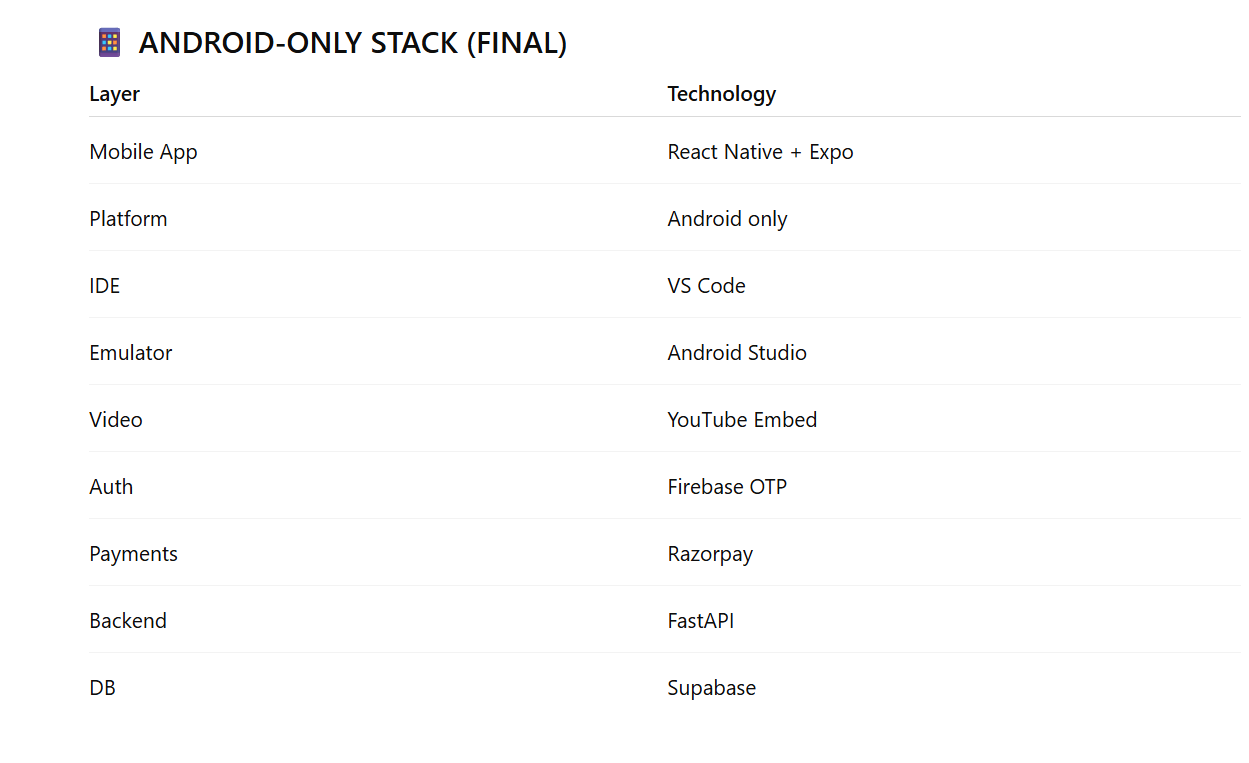
Task: Click the Layer column header
Action: 114,94
